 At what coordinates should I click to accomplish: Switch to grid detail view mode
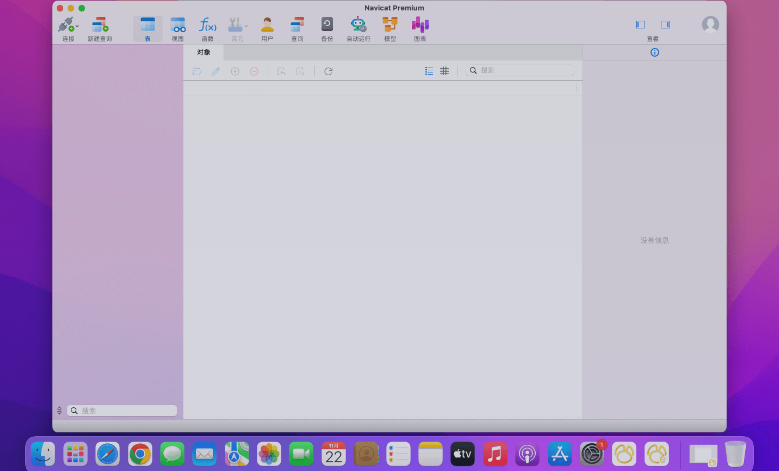(445, 71)
